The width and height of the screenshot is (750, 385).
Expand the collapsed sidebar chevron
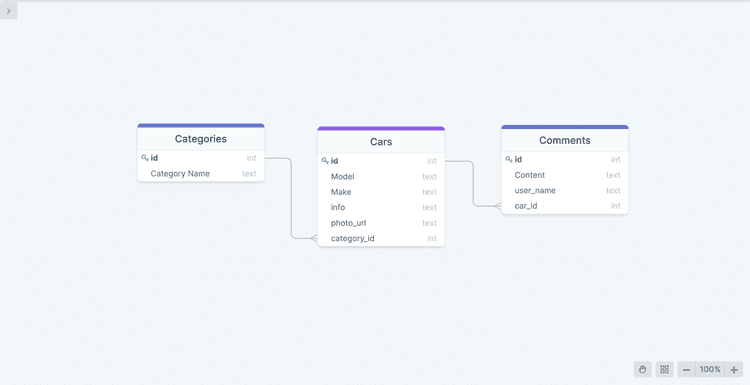[x=9, y=11]
